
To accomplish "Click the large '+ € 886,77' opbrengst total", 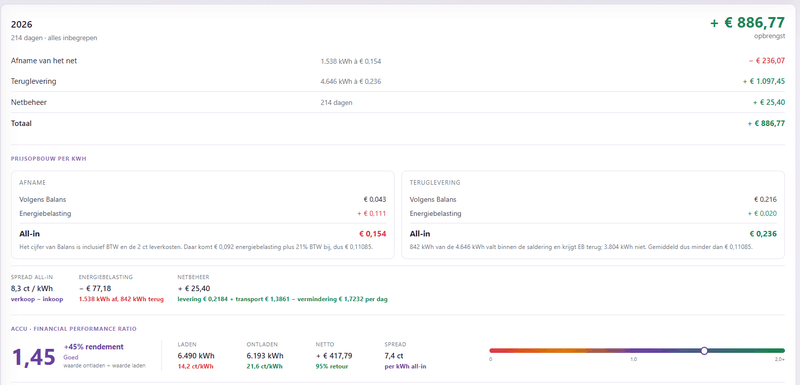I will tap(747, 23).
